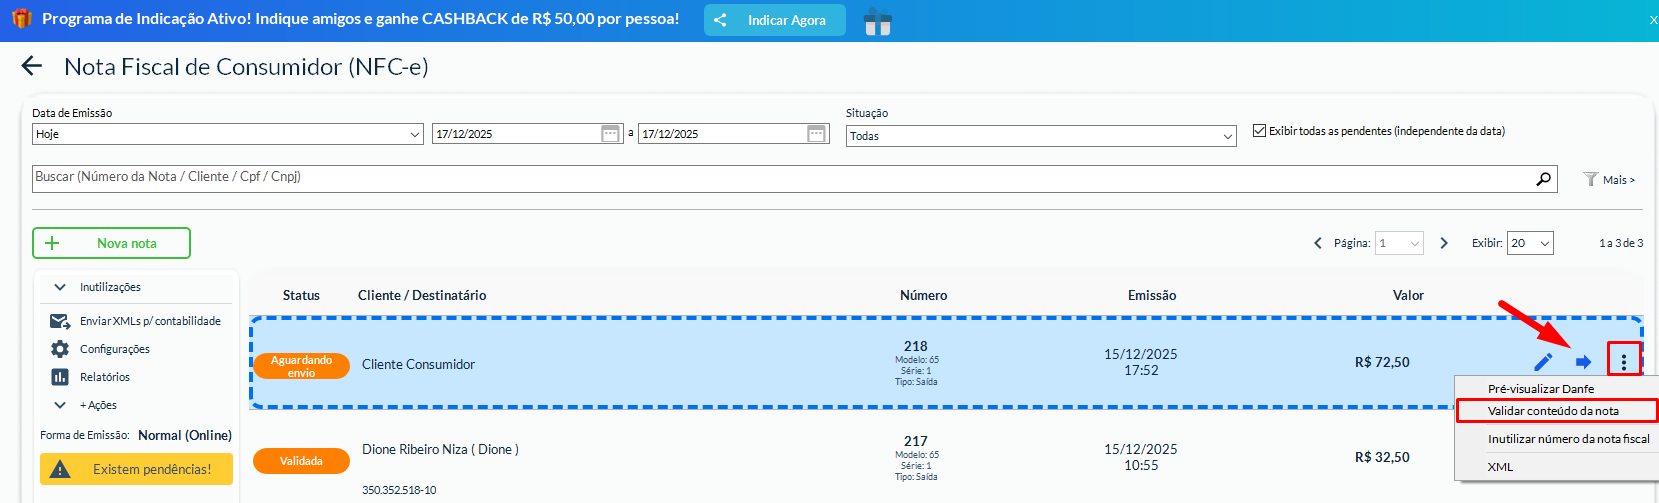Click pencil edit icon for note 218

click(1543, 362)
